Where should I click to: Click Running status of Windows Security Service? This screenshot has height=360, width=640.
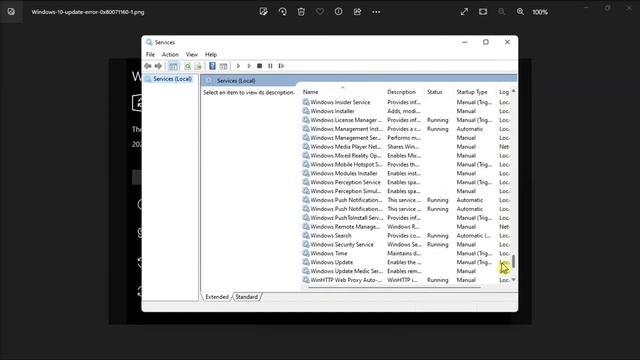tap(438, 244)
